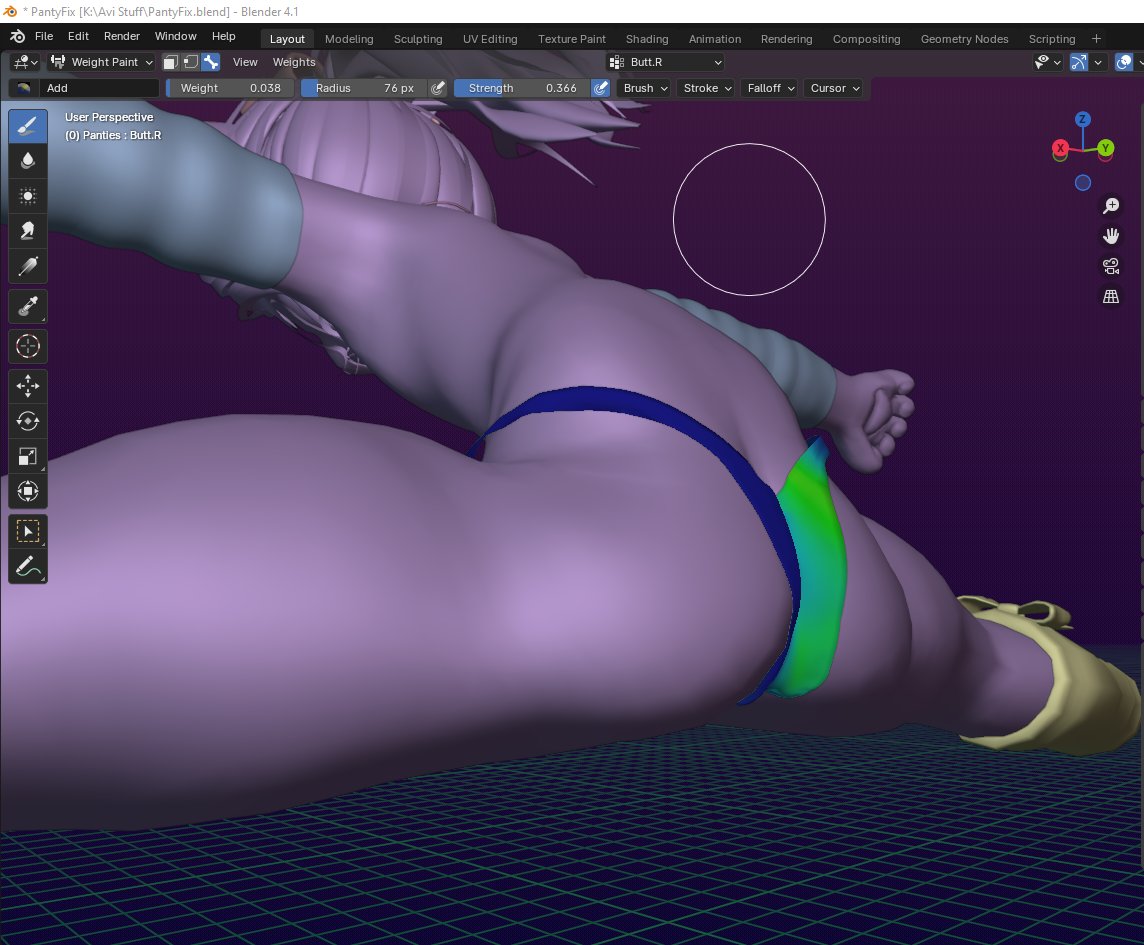Switch to the Texture Paint workspace tab
The image size is (1144, 945).
(x=572, y=39)
